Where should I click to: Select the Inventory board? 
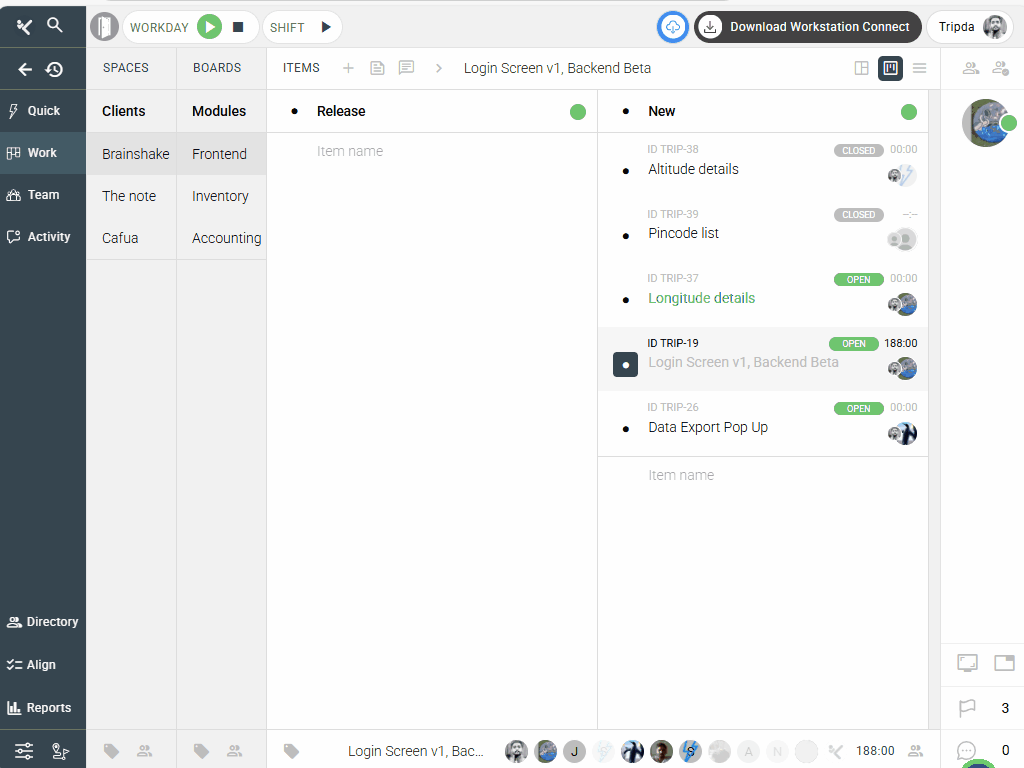(x=220, y=196)
